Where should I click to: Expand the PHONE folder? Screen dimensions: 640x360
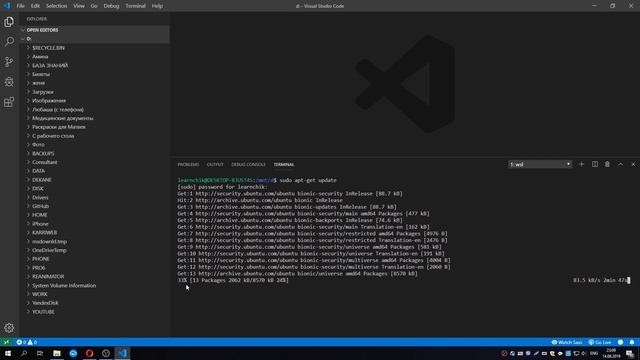[95, 259]
